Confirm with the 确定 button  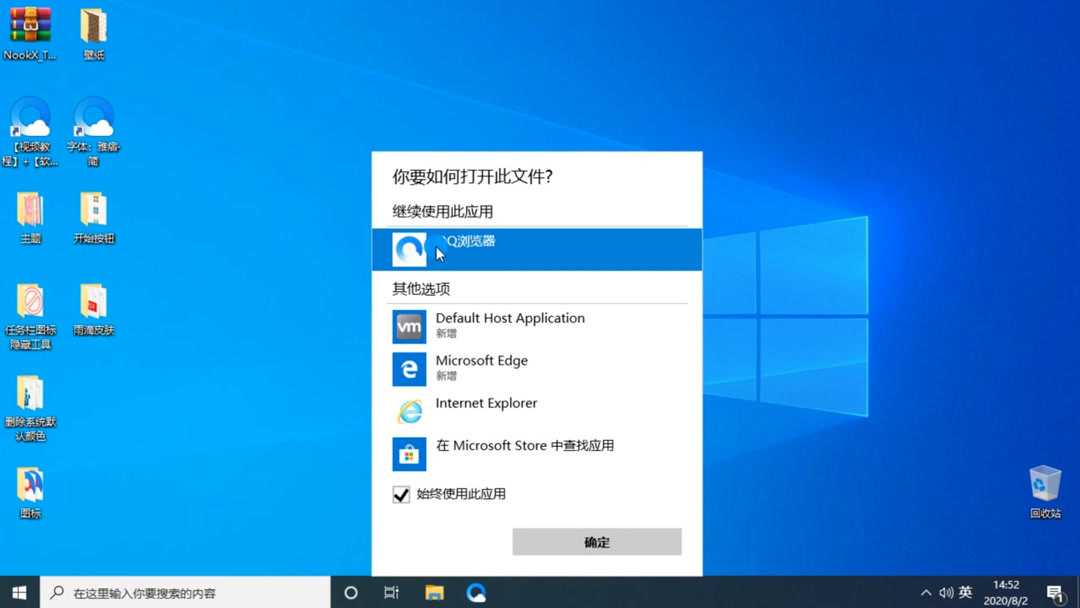tap(596, 541)
